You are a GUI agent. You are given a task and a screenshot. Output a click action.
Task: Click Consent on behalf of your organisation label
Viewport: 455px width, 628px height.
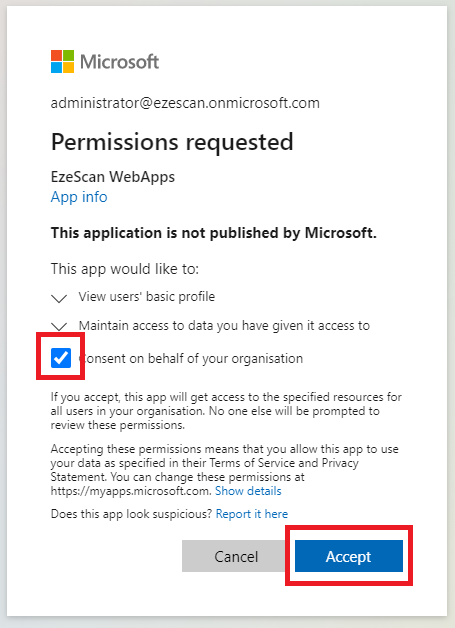pos(191,358)
